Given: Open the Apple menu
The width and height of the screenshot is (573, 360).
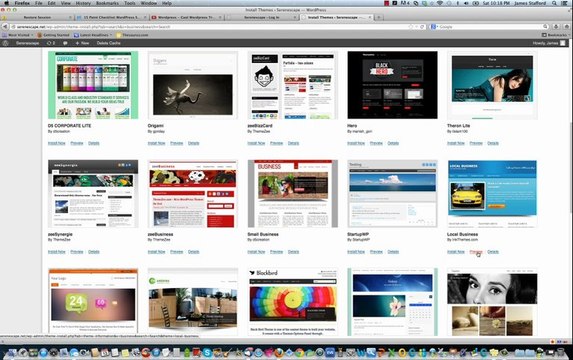Looking at the screenshot, I should [x=6, y=3].
